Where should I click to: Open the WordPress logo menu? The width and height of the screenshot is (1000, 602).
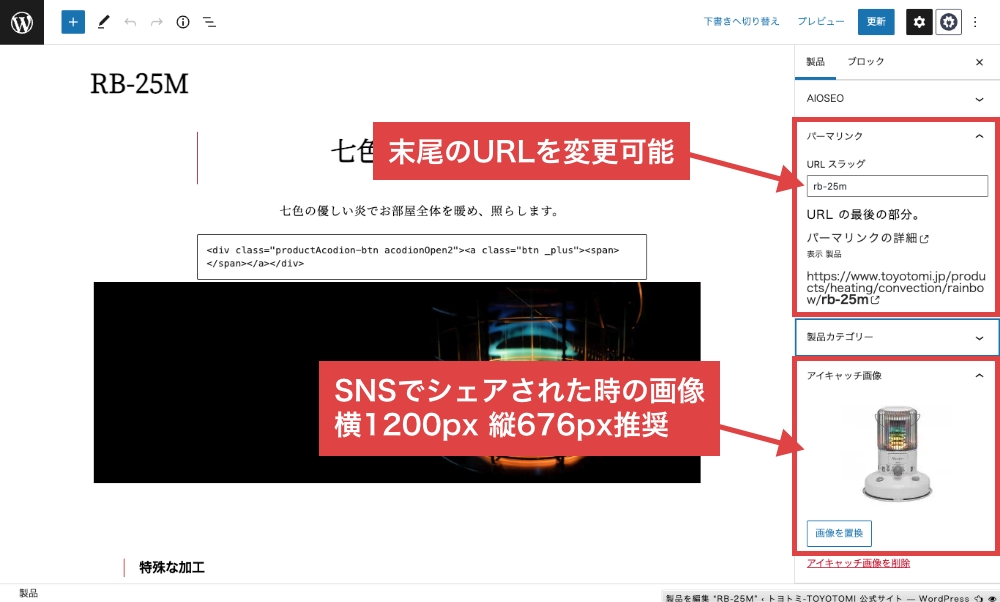click(22, 22)
